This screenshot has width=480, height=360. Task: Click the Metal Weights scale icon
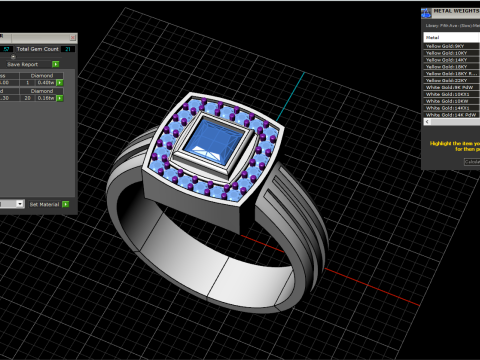click(x=426, y=13)
